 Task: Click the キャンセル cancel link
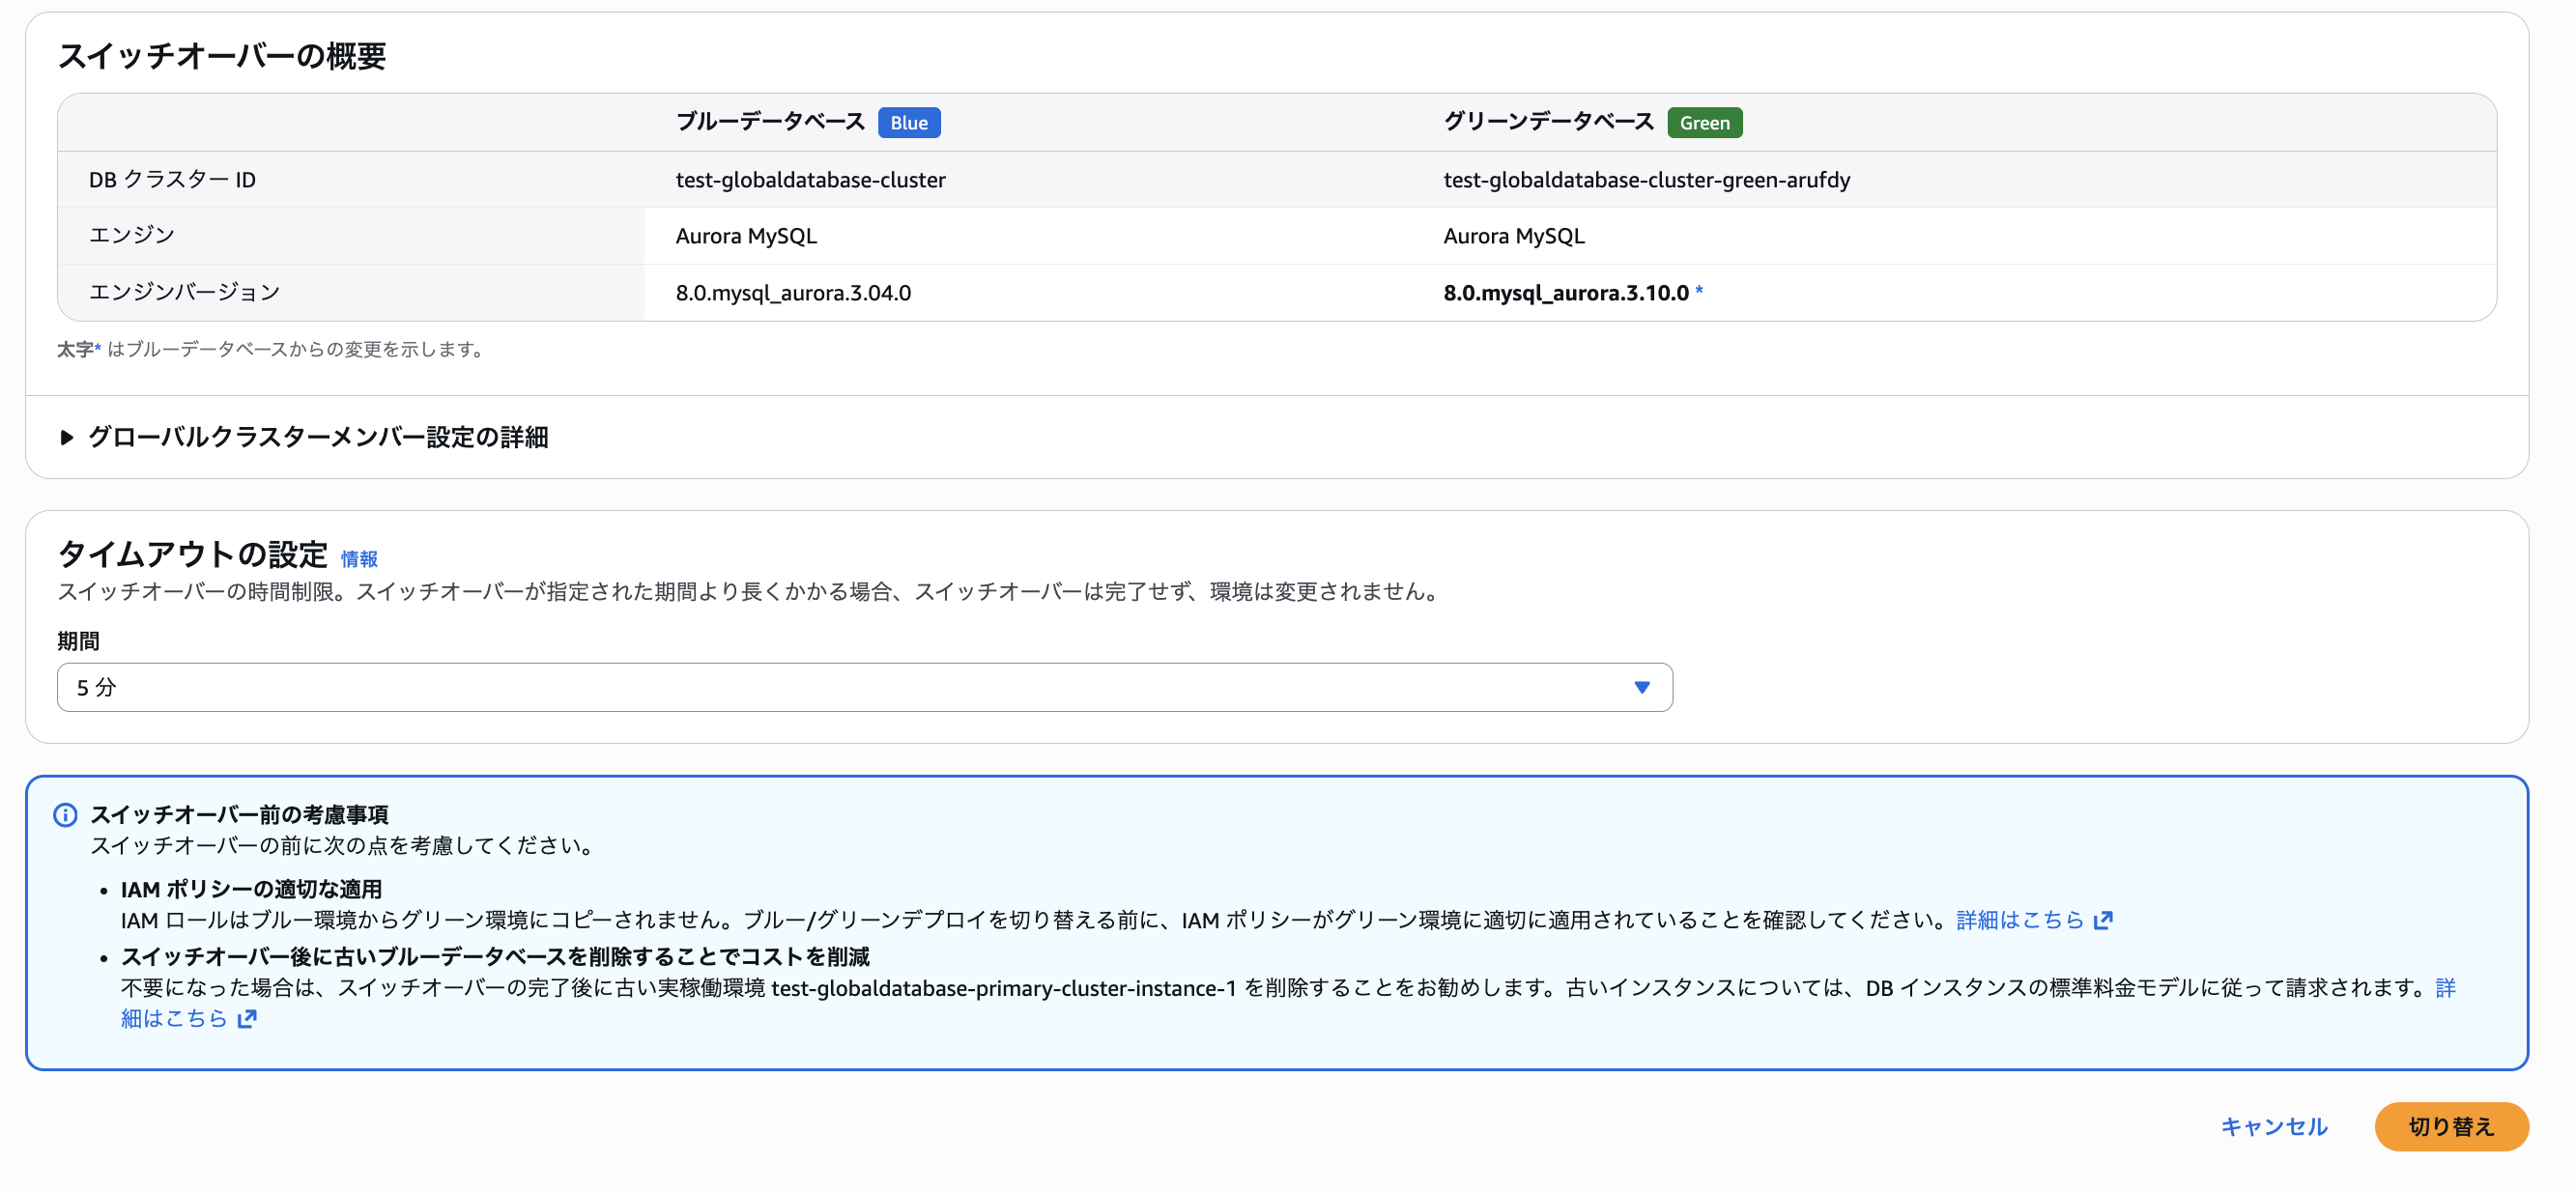[x=2273, y=1126]
